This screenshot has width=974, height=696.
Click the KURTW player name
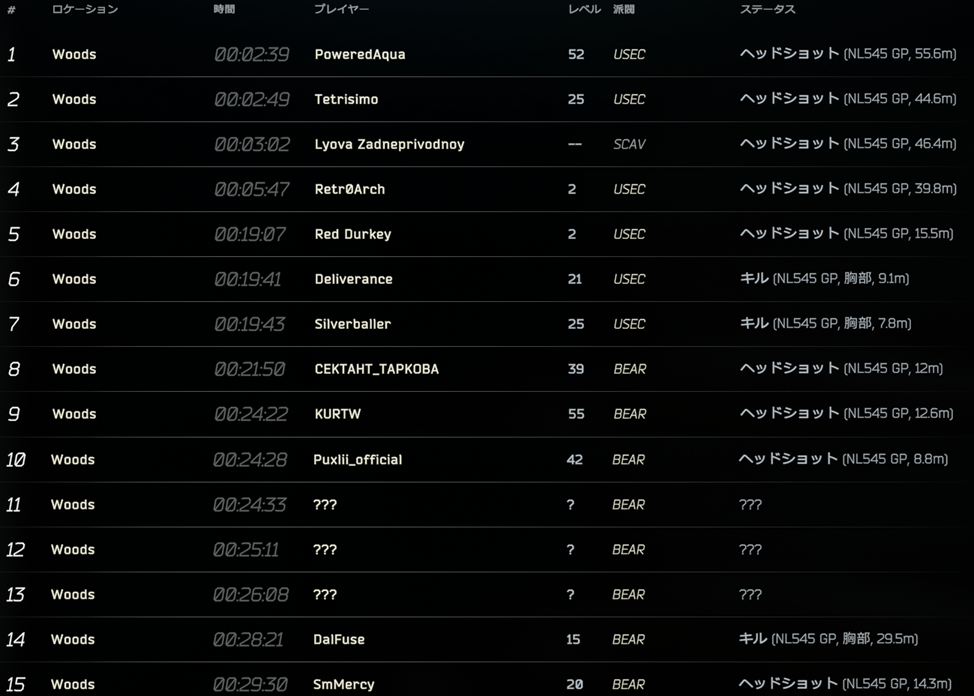pos(337,414)
